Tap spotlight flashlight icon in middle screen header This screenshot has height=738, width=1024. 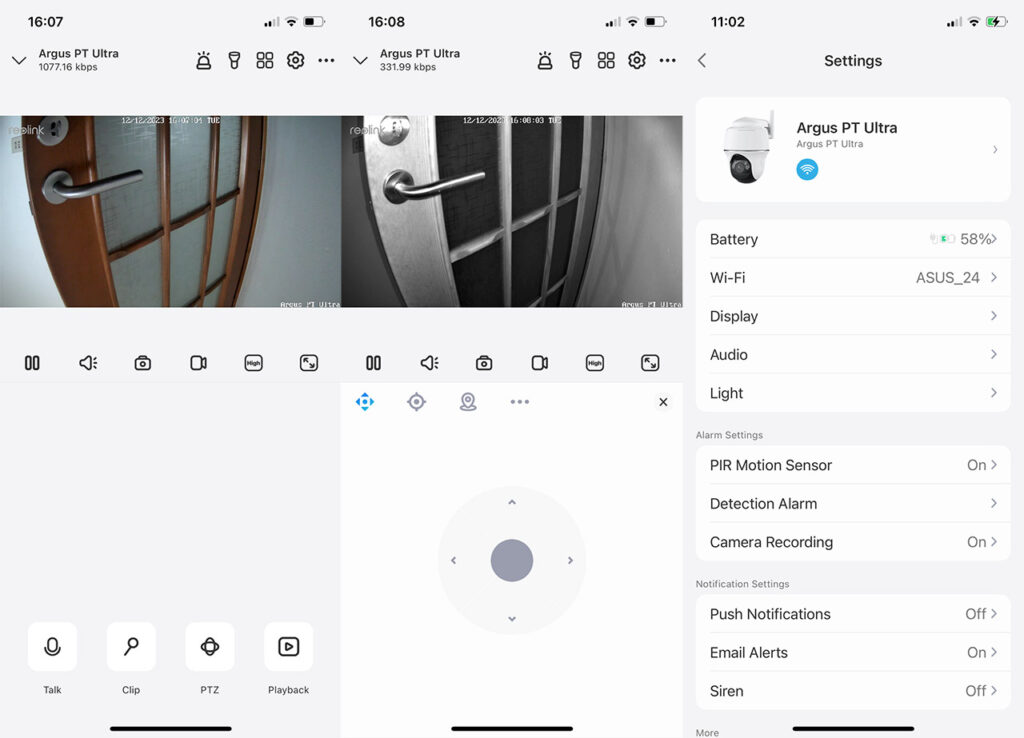pos(575,61)
